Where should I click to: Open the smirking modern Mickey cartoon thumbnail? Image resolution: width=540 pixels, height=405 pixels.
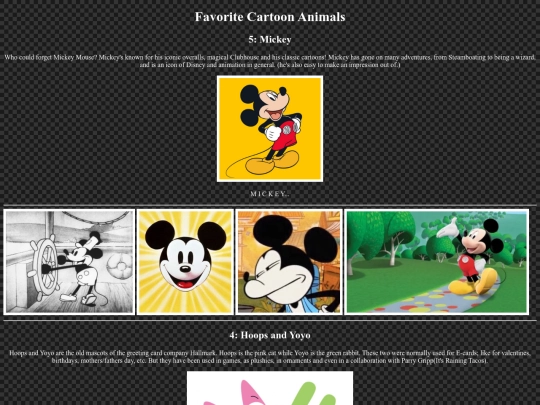pyautogui.click(x=289, y=262)
